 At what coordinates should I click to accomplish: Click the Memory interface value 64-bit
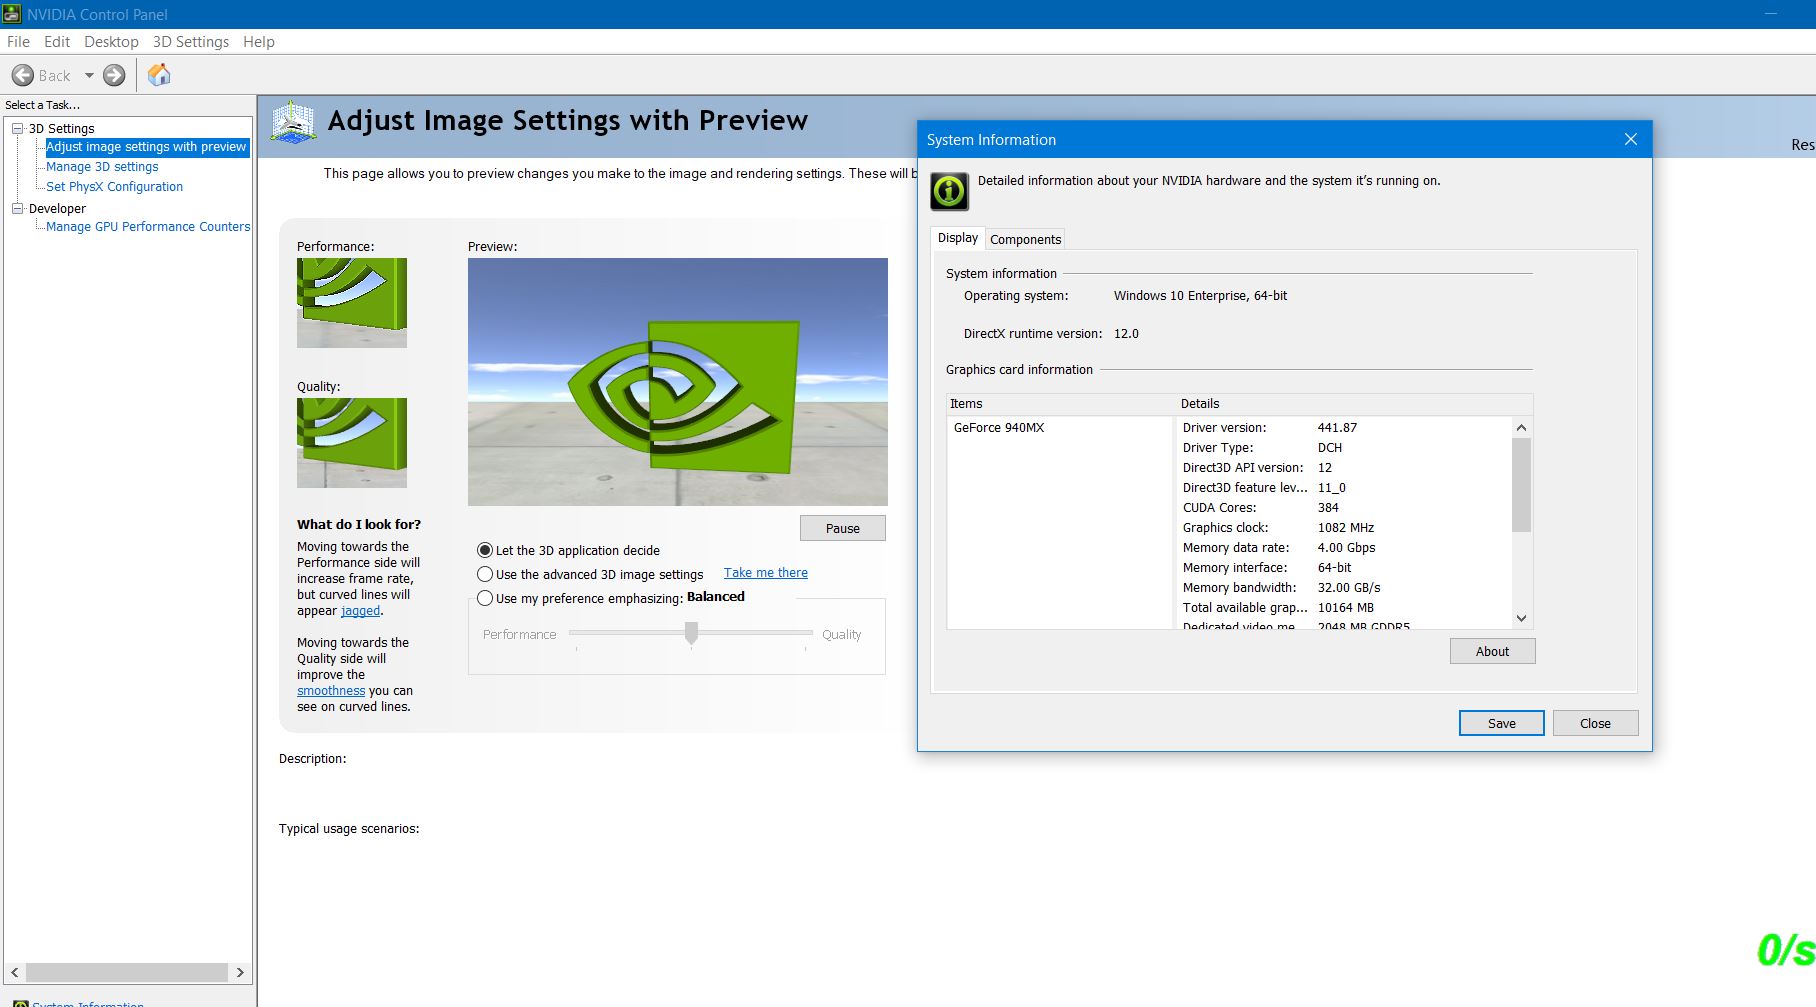1334,568
